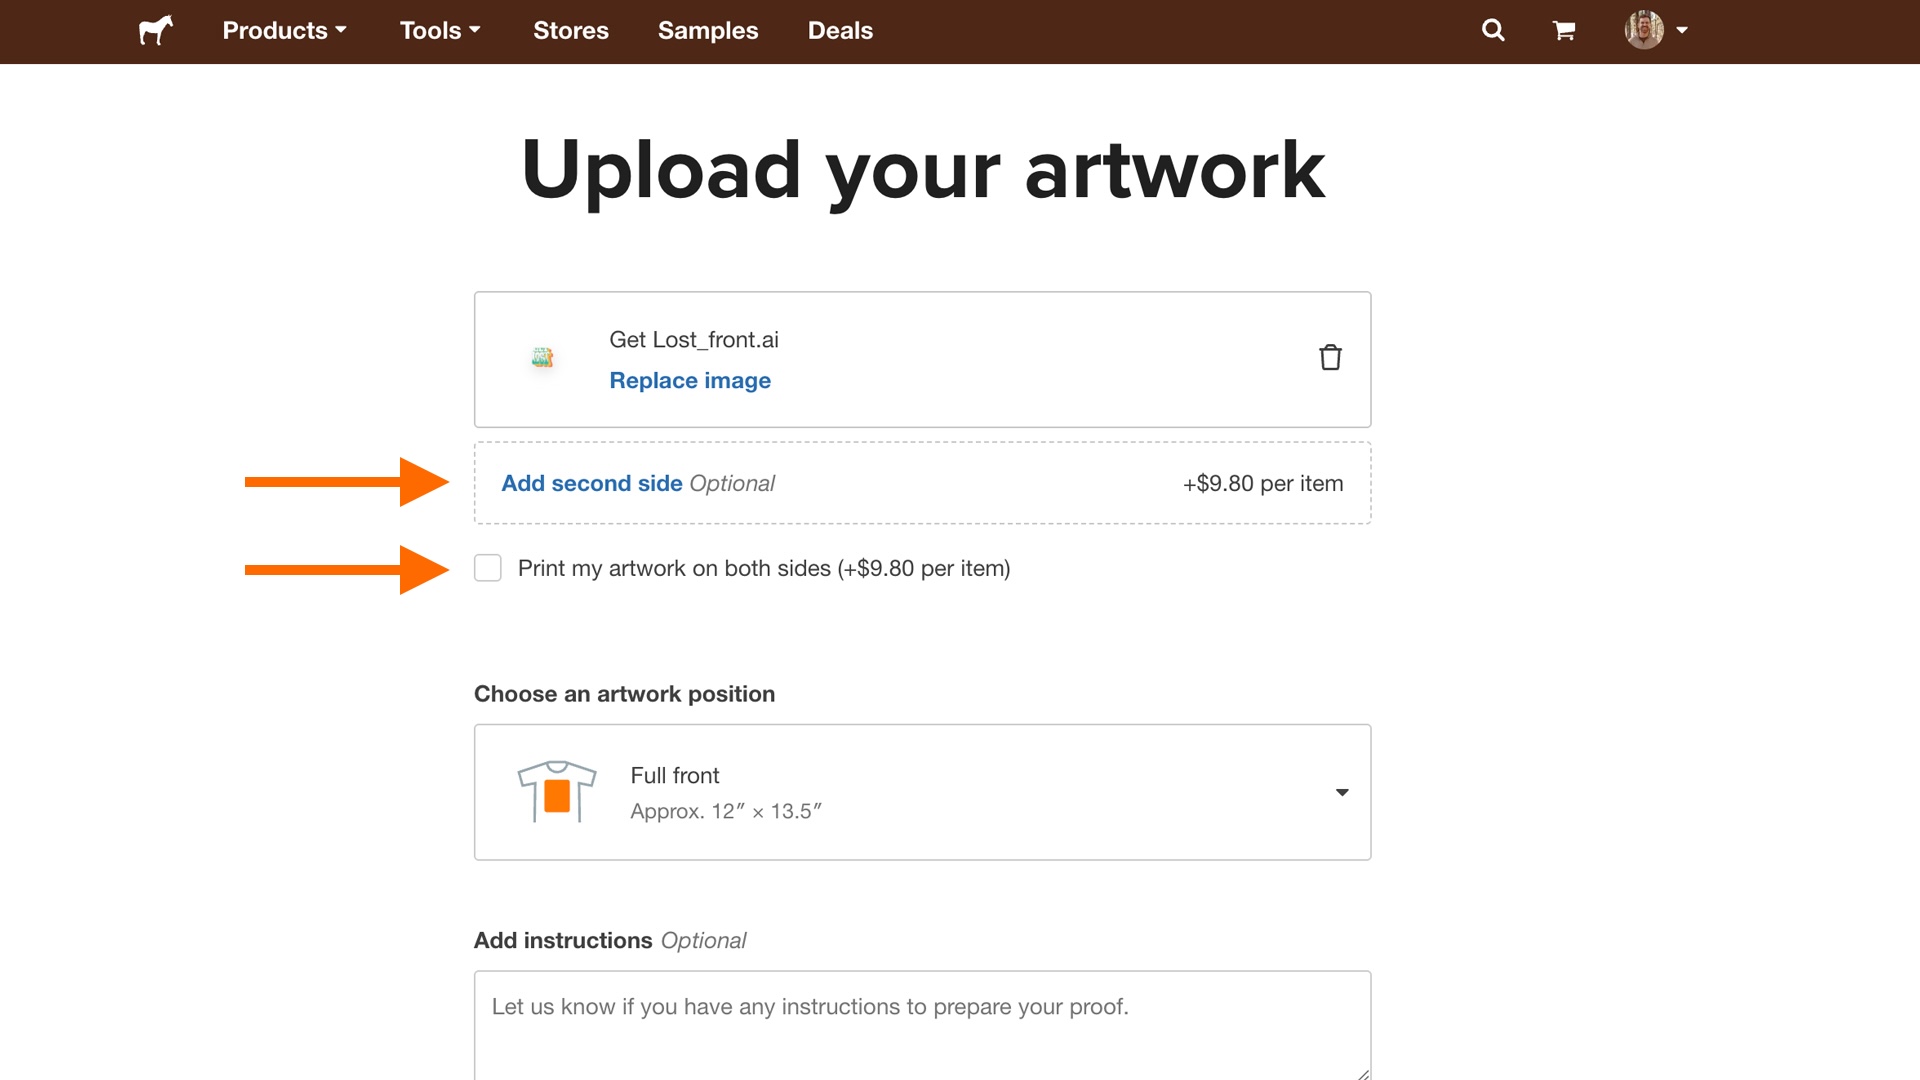Go to the Stores menu item
Screen dimensions: 1920x1080
571,31
